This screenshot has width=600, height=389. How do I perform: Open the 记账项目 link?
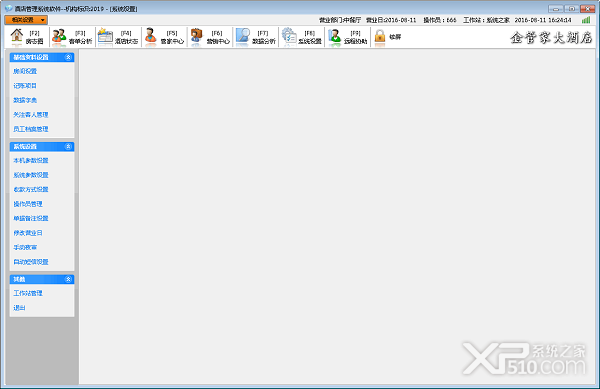[25, 86]
